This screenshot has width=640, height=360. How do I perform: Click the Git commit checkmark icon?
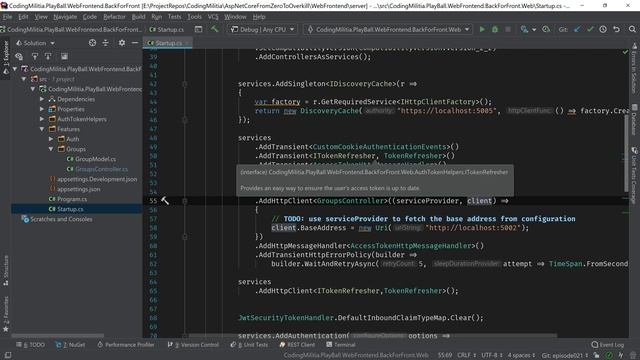click(590, 29)
